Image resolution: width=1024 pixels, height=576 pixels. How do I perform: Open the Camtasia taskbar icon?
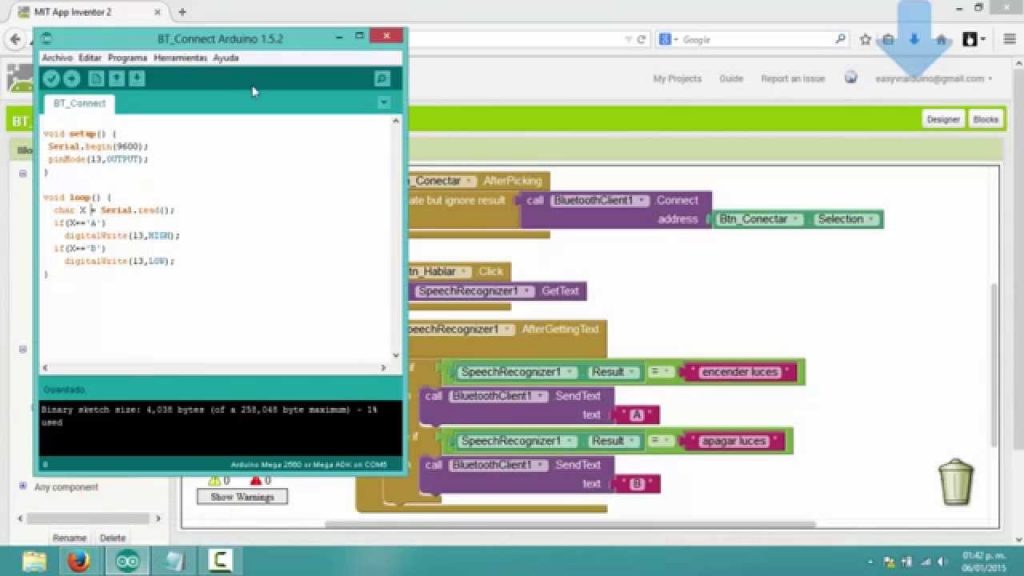point(220,561)
